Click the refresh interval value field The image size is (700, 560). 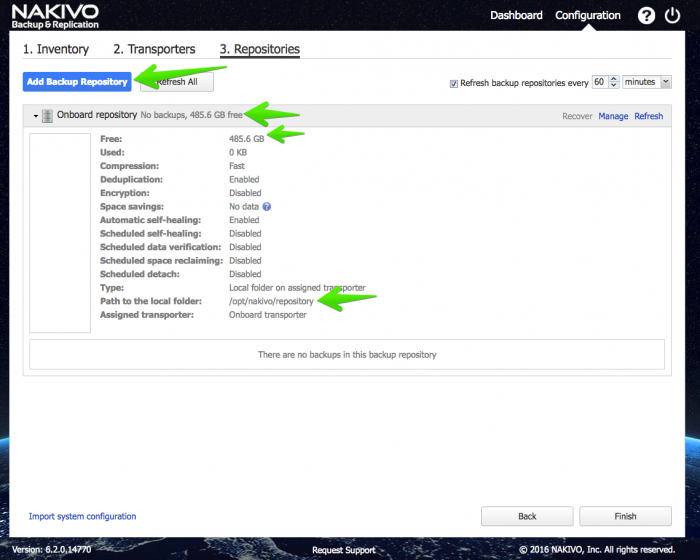600,82
